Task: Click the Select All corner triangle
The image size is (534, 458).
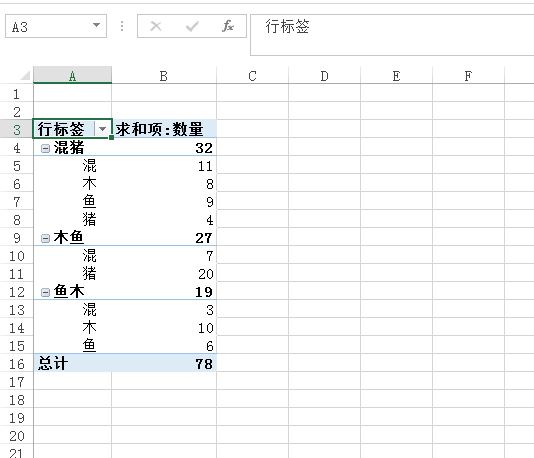Action: pyautogui.click(x=26, y=75)
